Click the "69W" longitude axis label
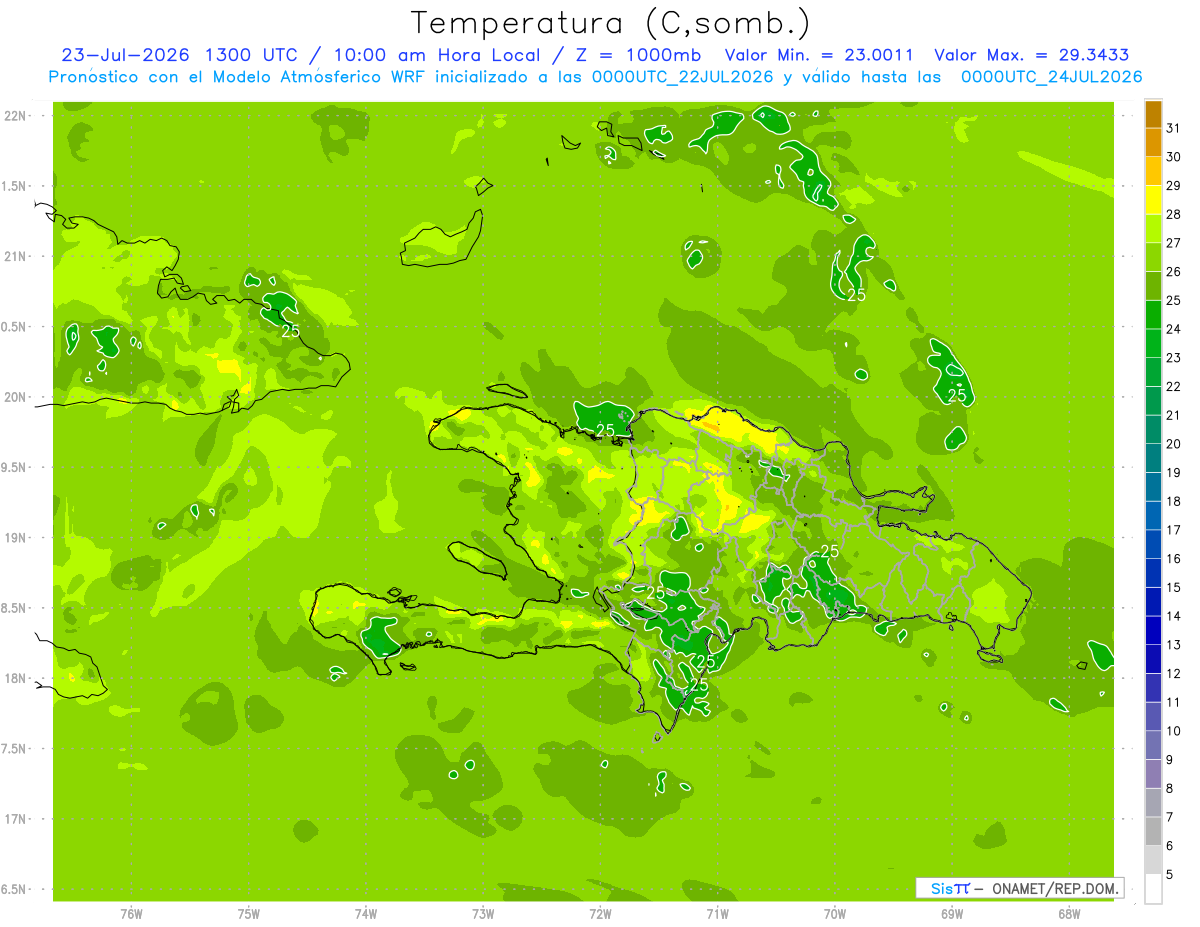 point(952,913)
